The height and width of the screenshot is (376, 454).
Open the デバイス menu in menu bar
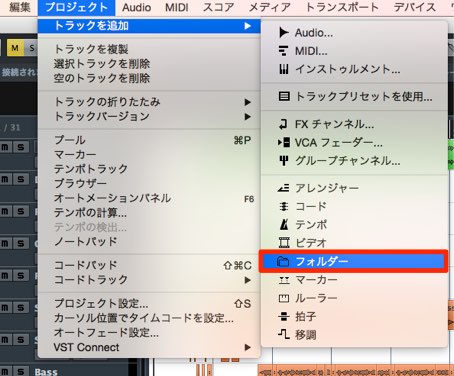click(415, 7)
